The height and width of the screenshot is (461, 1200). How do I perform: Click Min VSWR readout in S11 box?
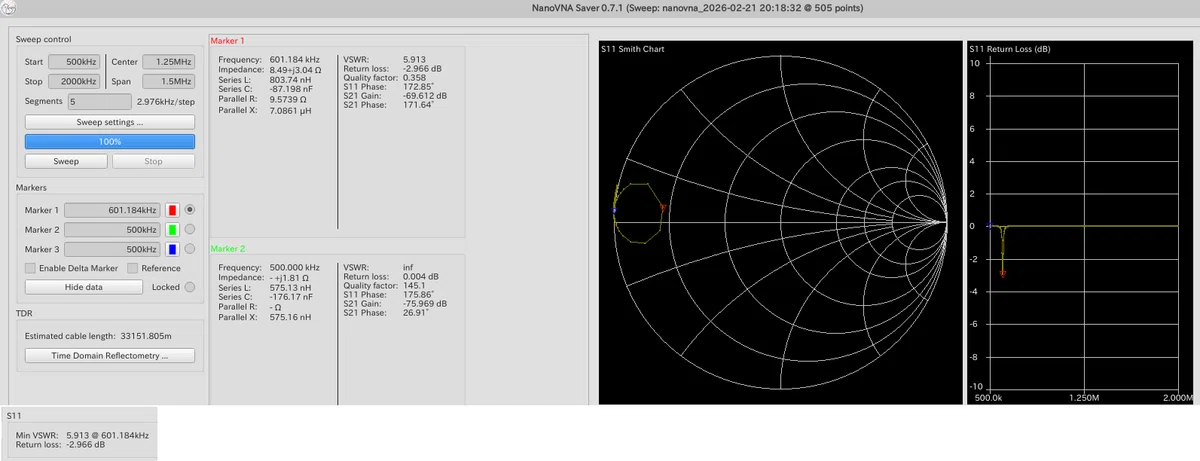pos(81,435)
